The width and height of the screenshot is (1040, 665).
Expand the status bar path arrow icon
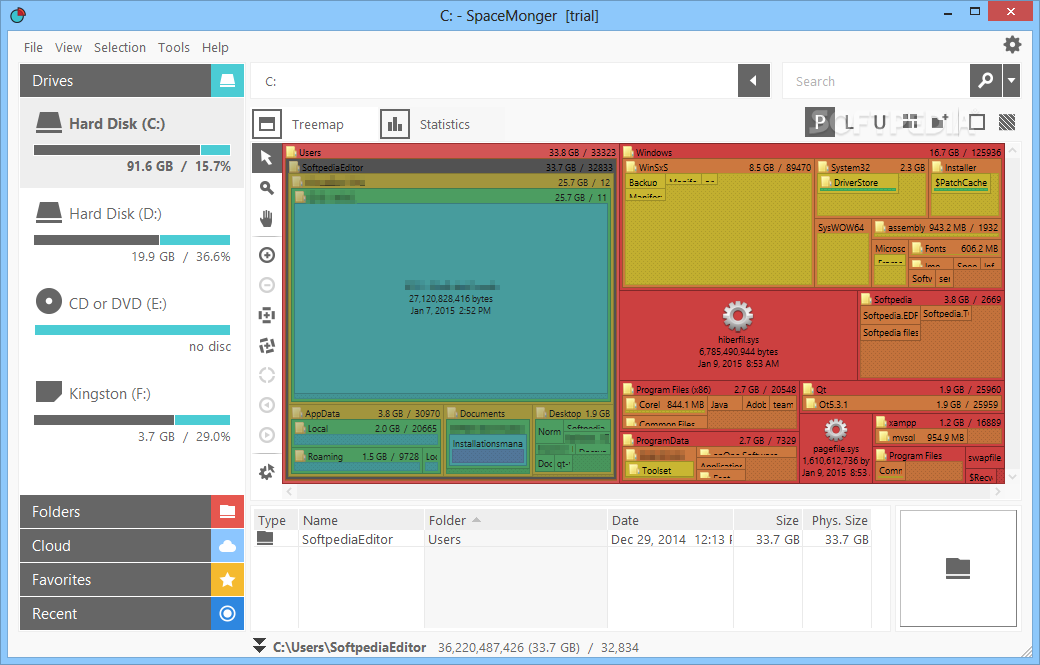pos(259,646)
